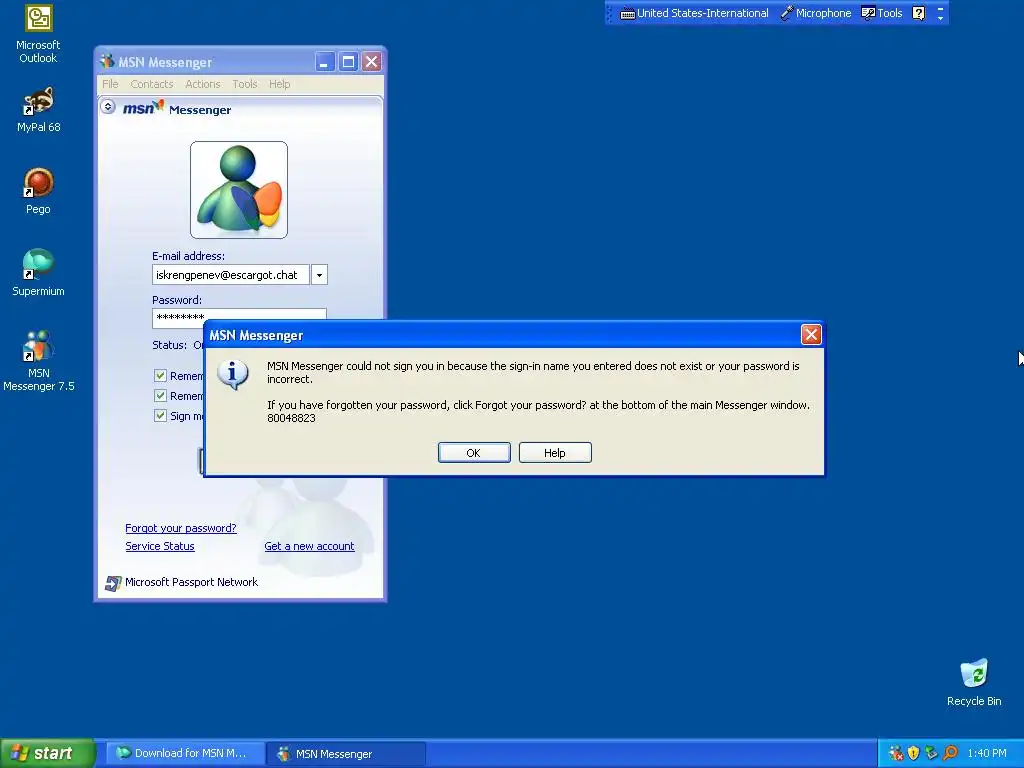
Task: Click Get a new account link
Action: pos(310,546)
